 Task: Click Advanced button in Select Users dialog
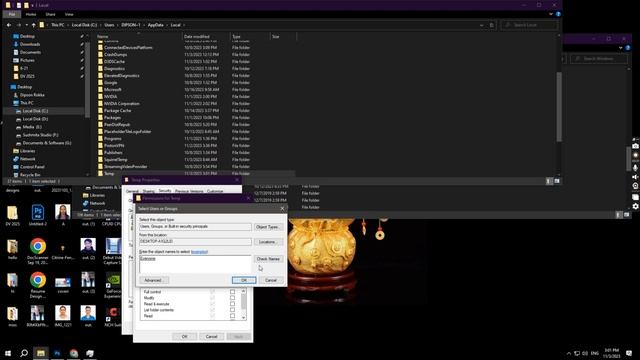154,280
